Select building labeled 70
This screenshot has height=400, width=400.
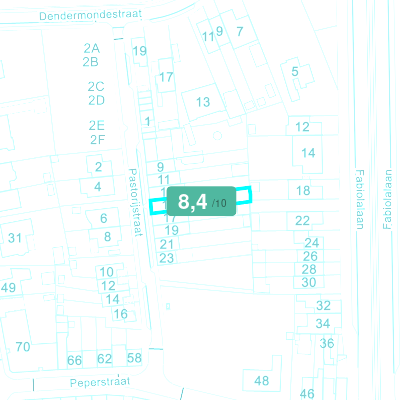pos(23,347)
